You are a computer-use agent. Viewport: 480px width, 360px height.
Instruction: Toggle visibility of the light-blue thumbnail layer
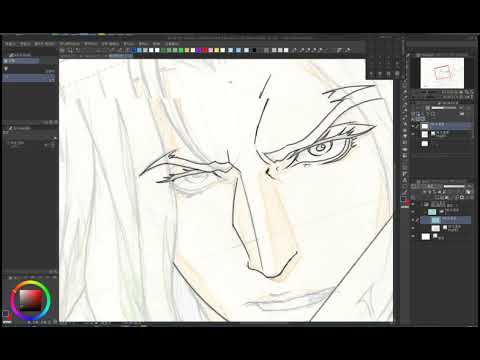(x=413, y=212)
